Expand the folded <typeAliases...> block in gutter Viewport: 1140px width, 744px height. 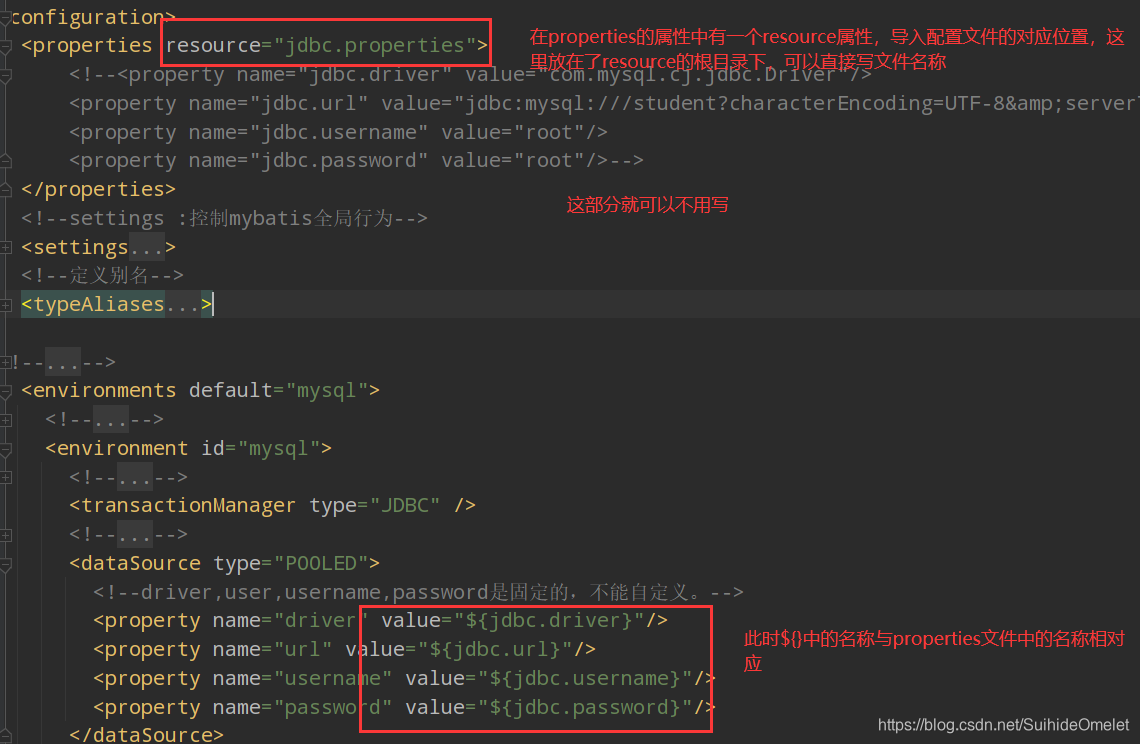tap(6, 305)
